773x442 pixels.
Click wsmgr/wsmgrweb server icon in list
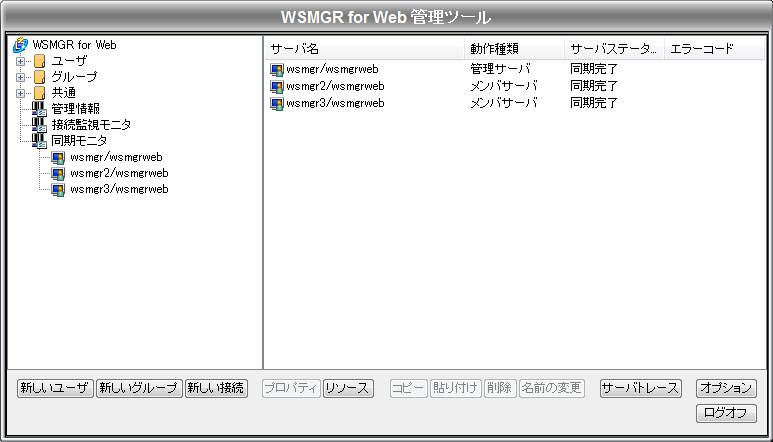[277, 69]
